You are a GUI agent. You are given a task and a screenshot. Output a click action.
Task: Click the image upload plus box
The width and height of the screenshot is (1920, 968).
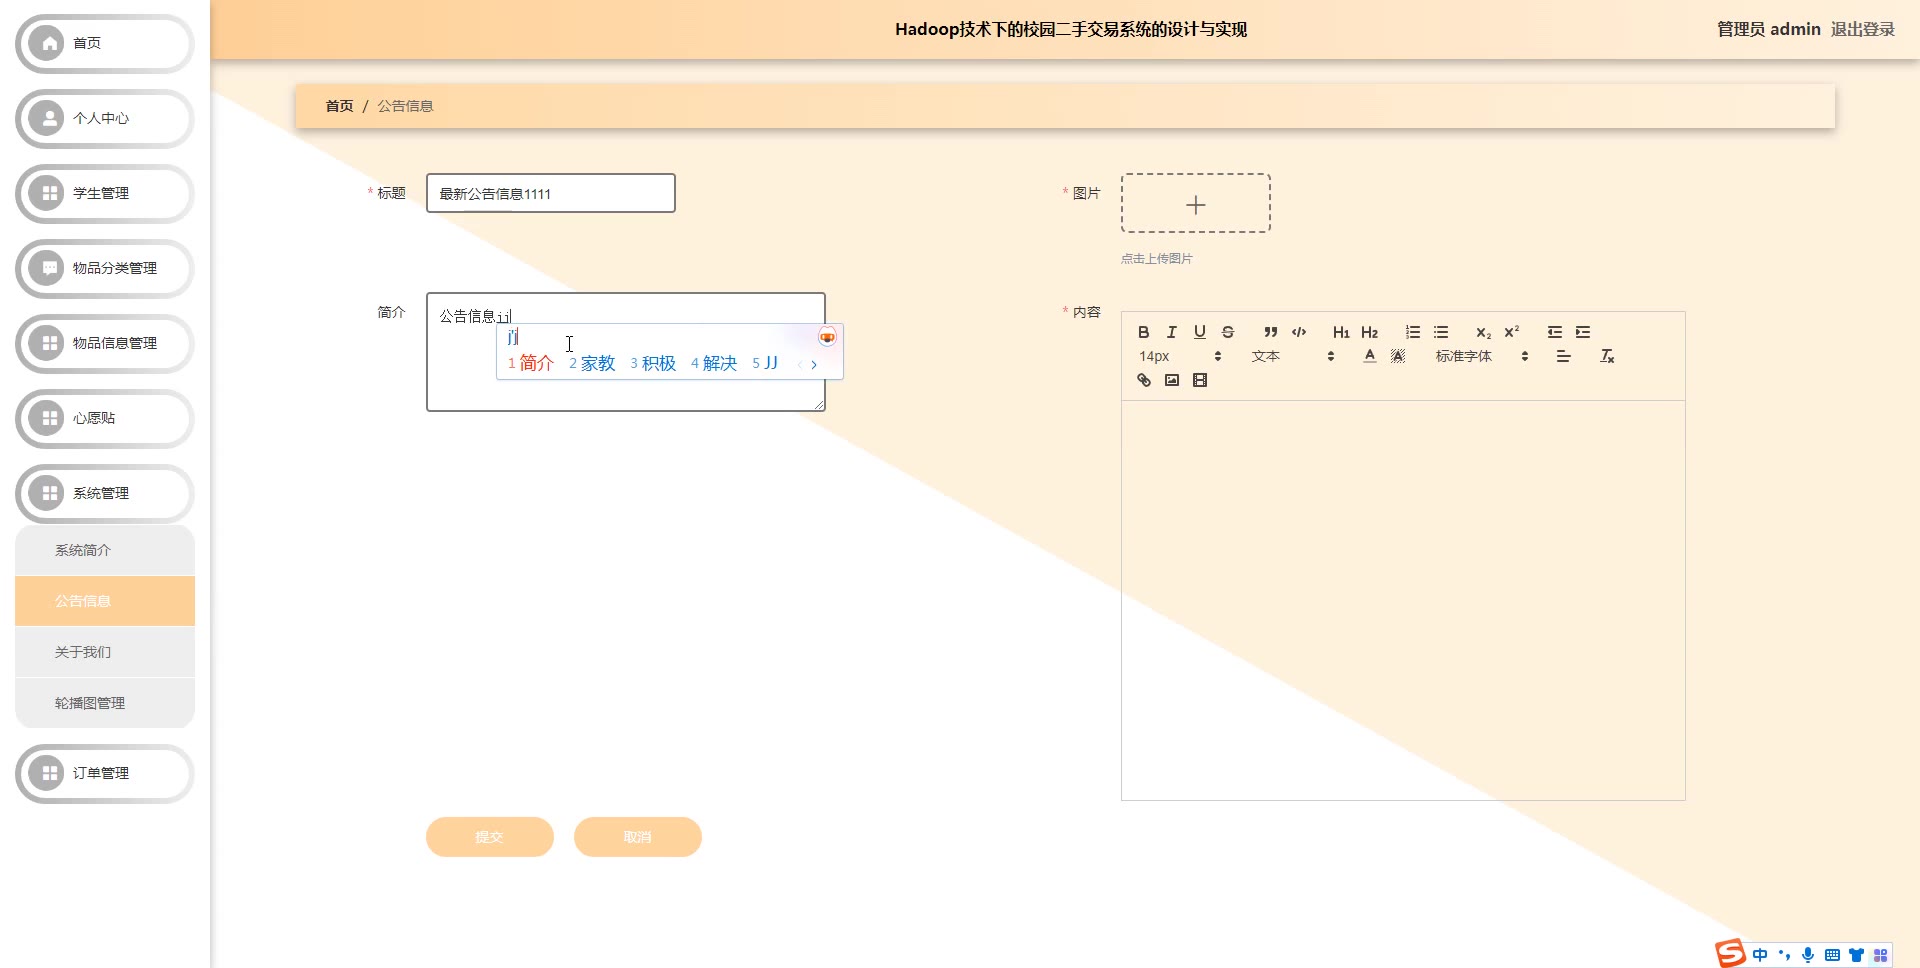click(1196, 203)
